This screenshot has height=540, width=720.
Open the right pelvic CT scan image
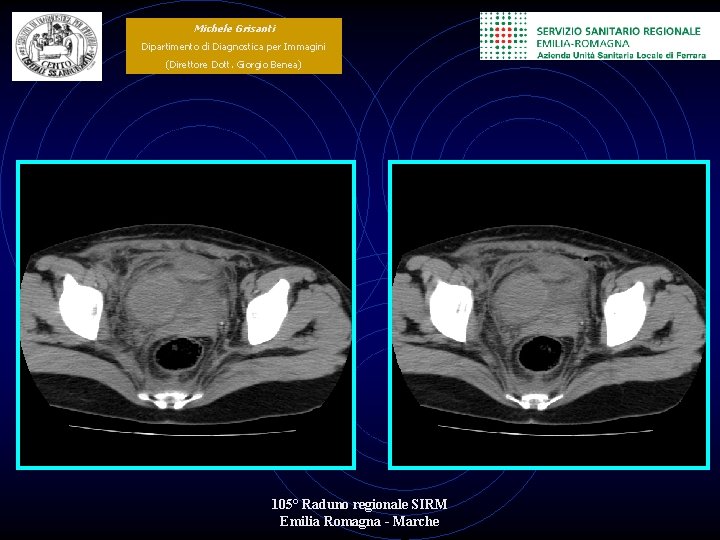point(549,315)
